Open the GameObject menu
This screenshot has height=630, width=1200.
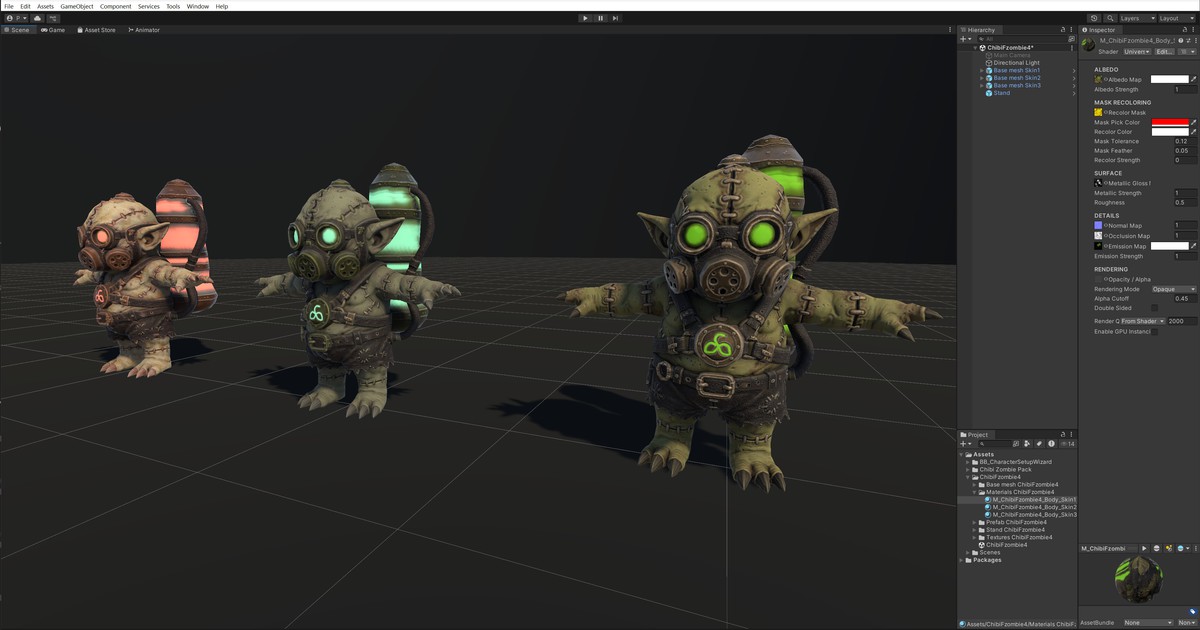77,6
